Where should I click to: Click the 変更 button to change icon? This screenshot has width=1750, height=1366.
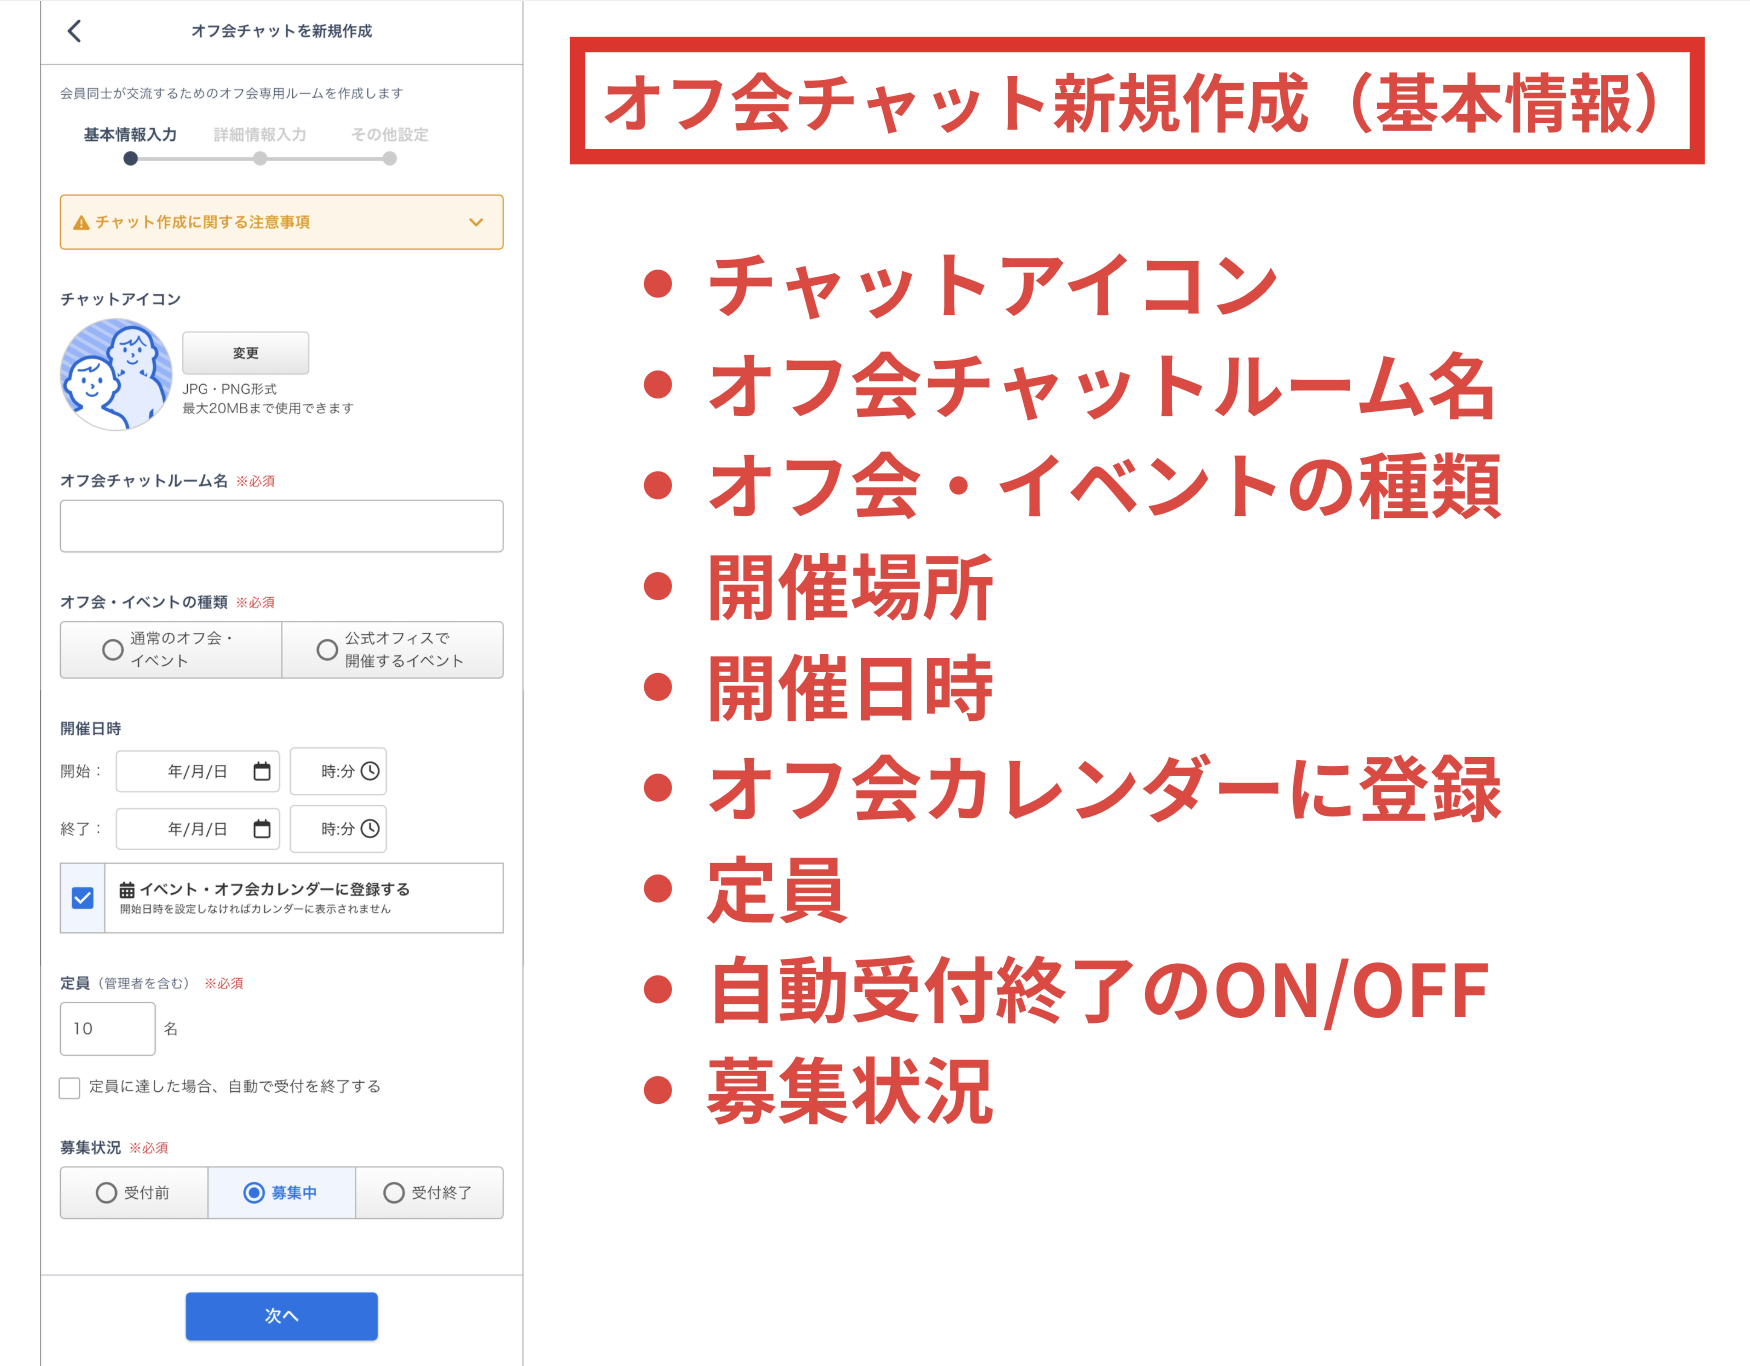246,352
